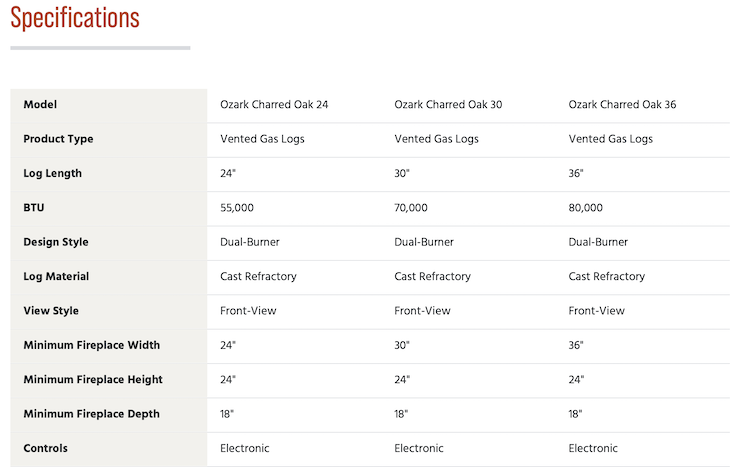Click Electronic under Oak 24 column
This screenshot has height=467, width=750.
tap(244, 448)
